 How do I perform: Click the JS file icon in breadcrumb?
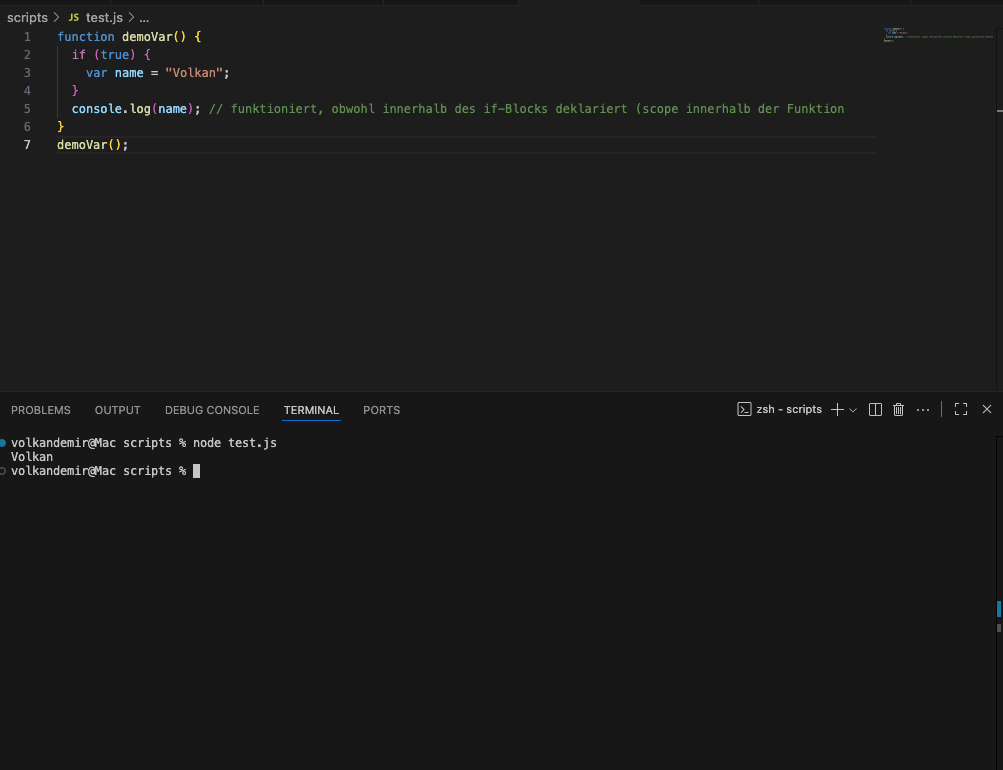point(74,18)
